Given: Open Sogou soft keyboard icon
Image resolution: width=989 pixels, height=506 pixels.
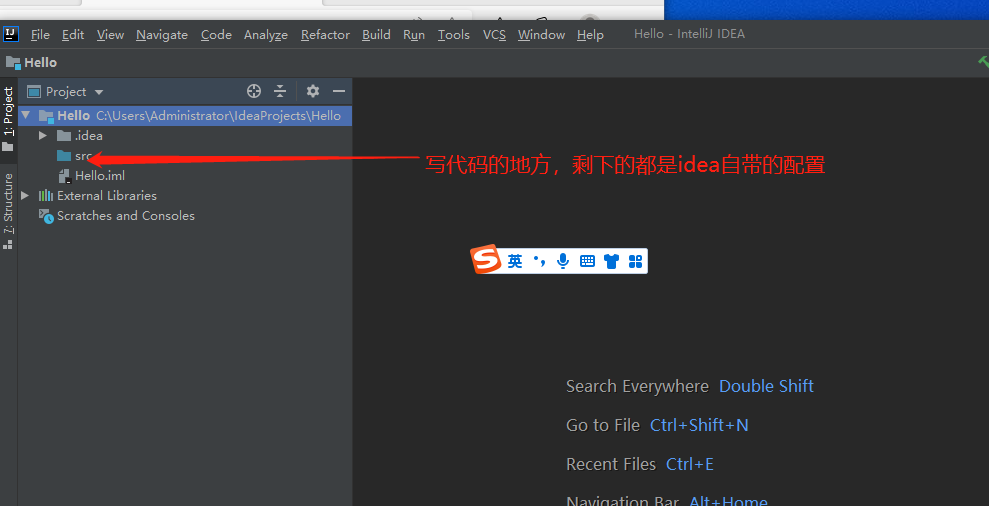Looking at the screenshot, I should [x=587, y=261].
